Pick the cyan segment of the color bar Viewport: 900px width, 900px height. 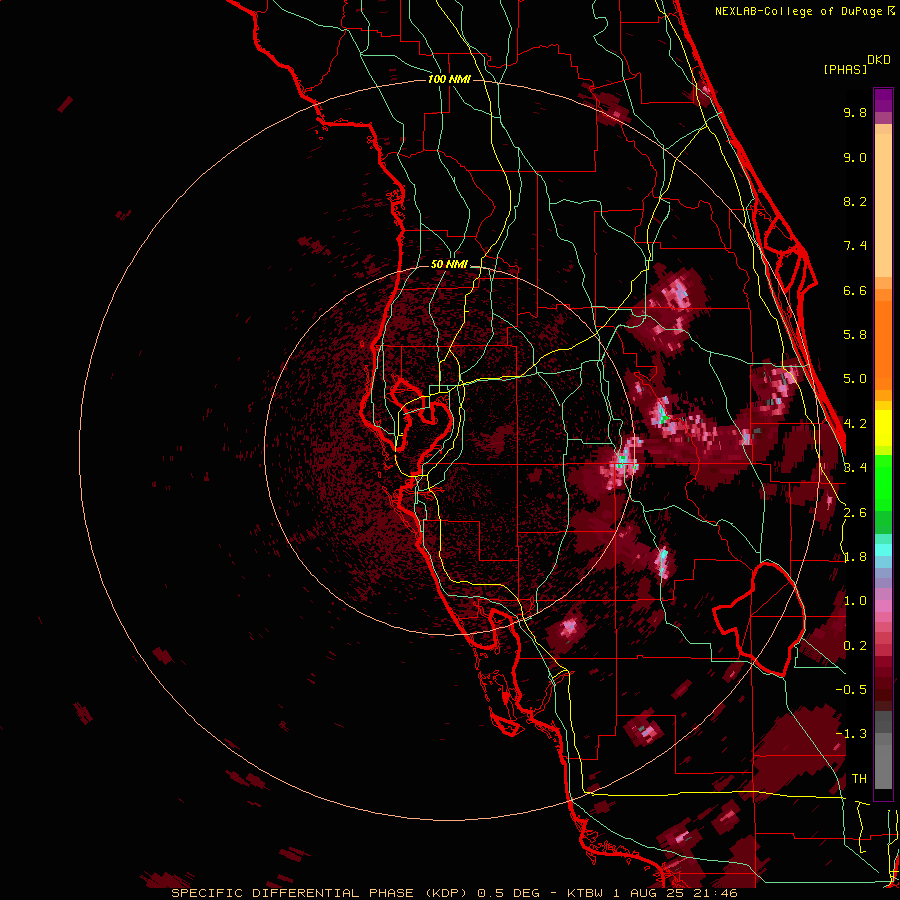click(883, 550)
